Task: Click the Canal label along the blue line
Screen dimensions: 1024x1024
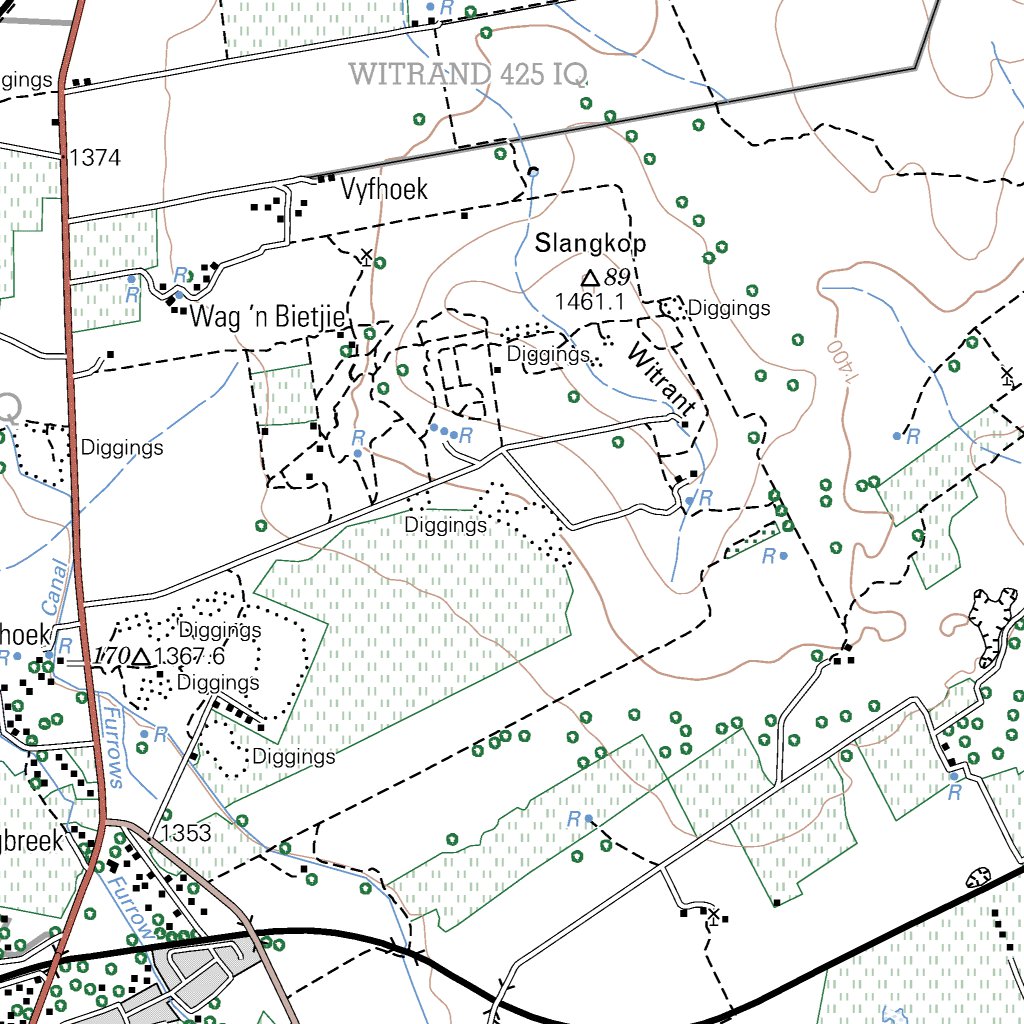Action: (55, 585)
